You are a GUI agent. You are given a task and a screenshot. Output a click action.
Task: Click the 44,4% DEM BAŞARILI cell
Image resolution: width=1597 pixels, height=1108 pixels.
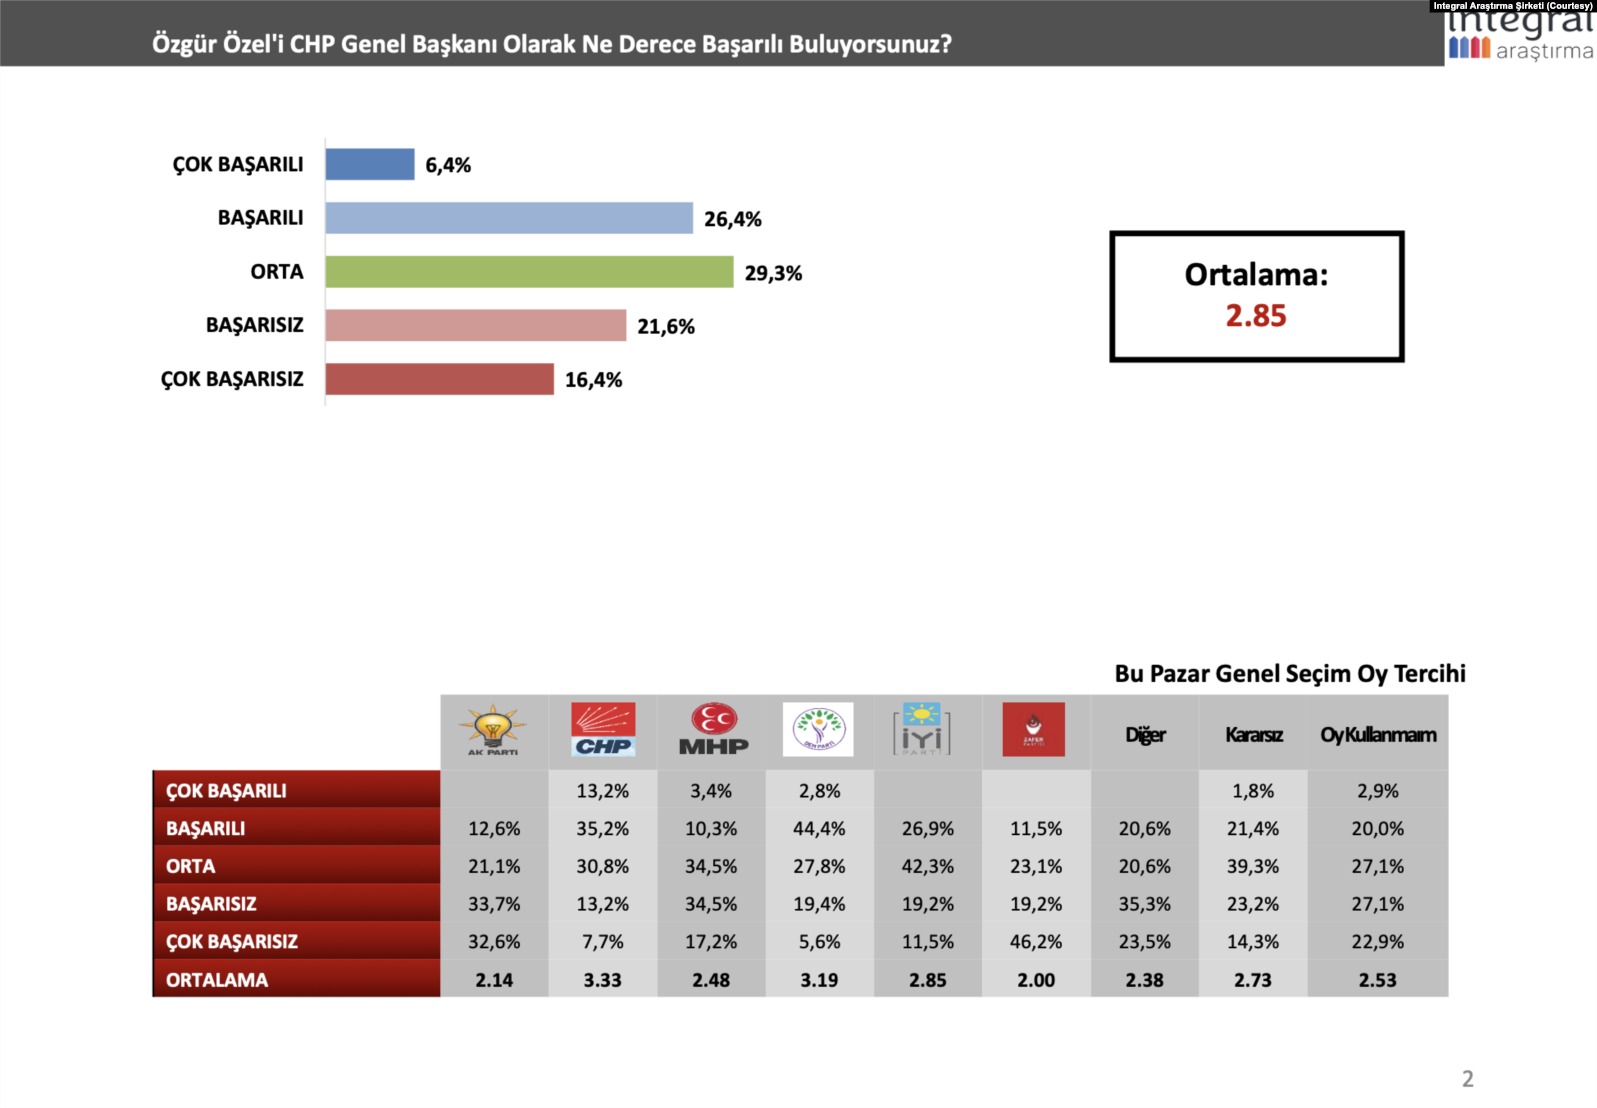819,829
